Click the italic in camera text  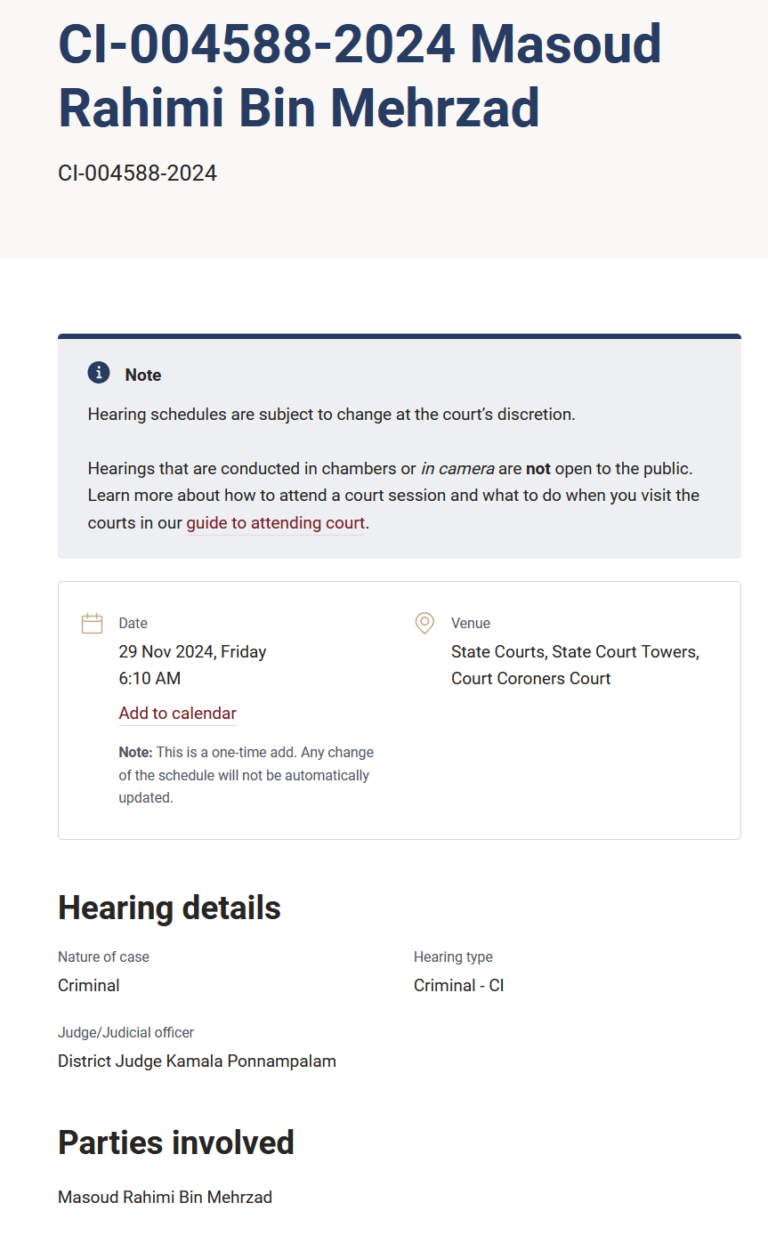(458, 468)
